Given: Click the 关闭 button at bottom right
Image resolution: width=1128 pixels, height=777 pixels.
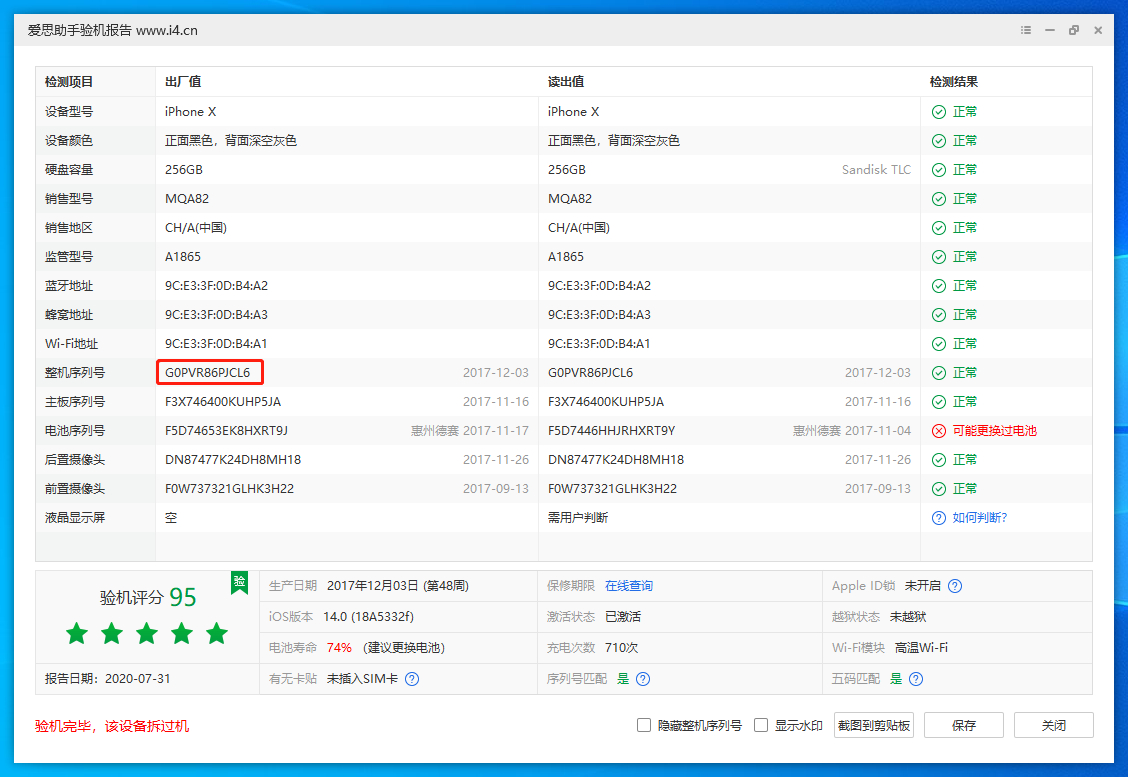Looking at the screenshot, I should [x=1054, y=725].
